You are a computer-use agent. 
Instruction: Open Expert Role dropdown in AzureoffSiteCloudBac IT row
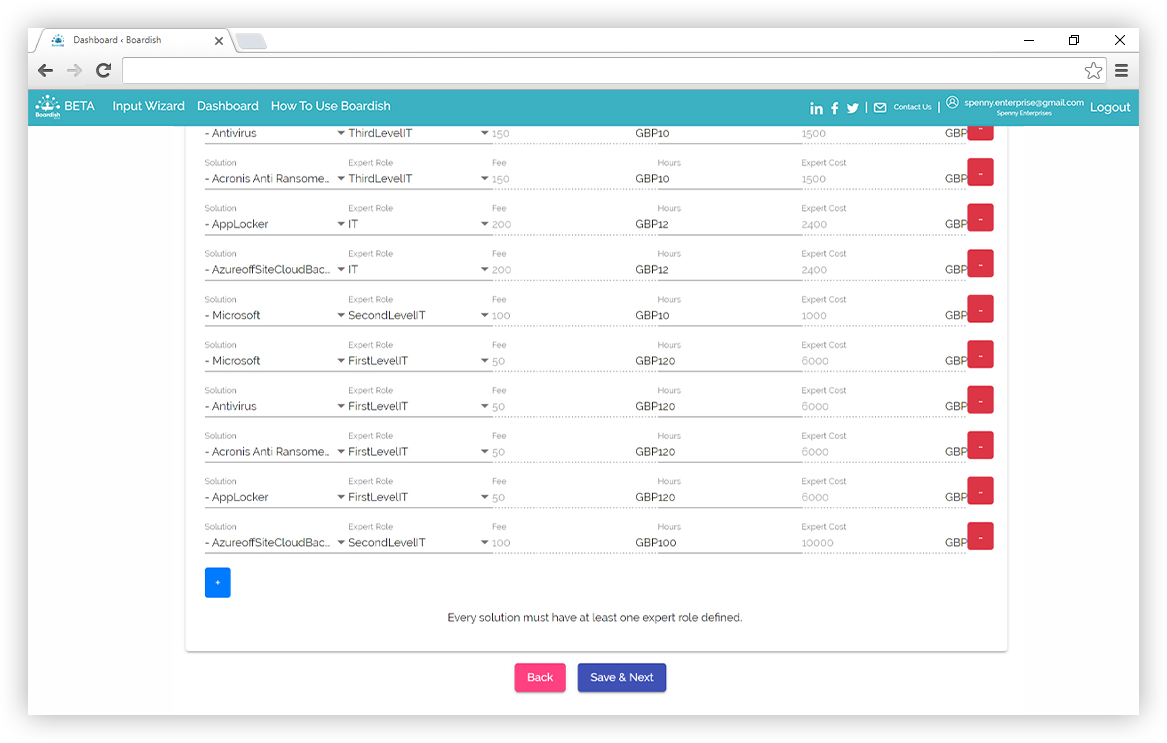(x=419, y=270)
